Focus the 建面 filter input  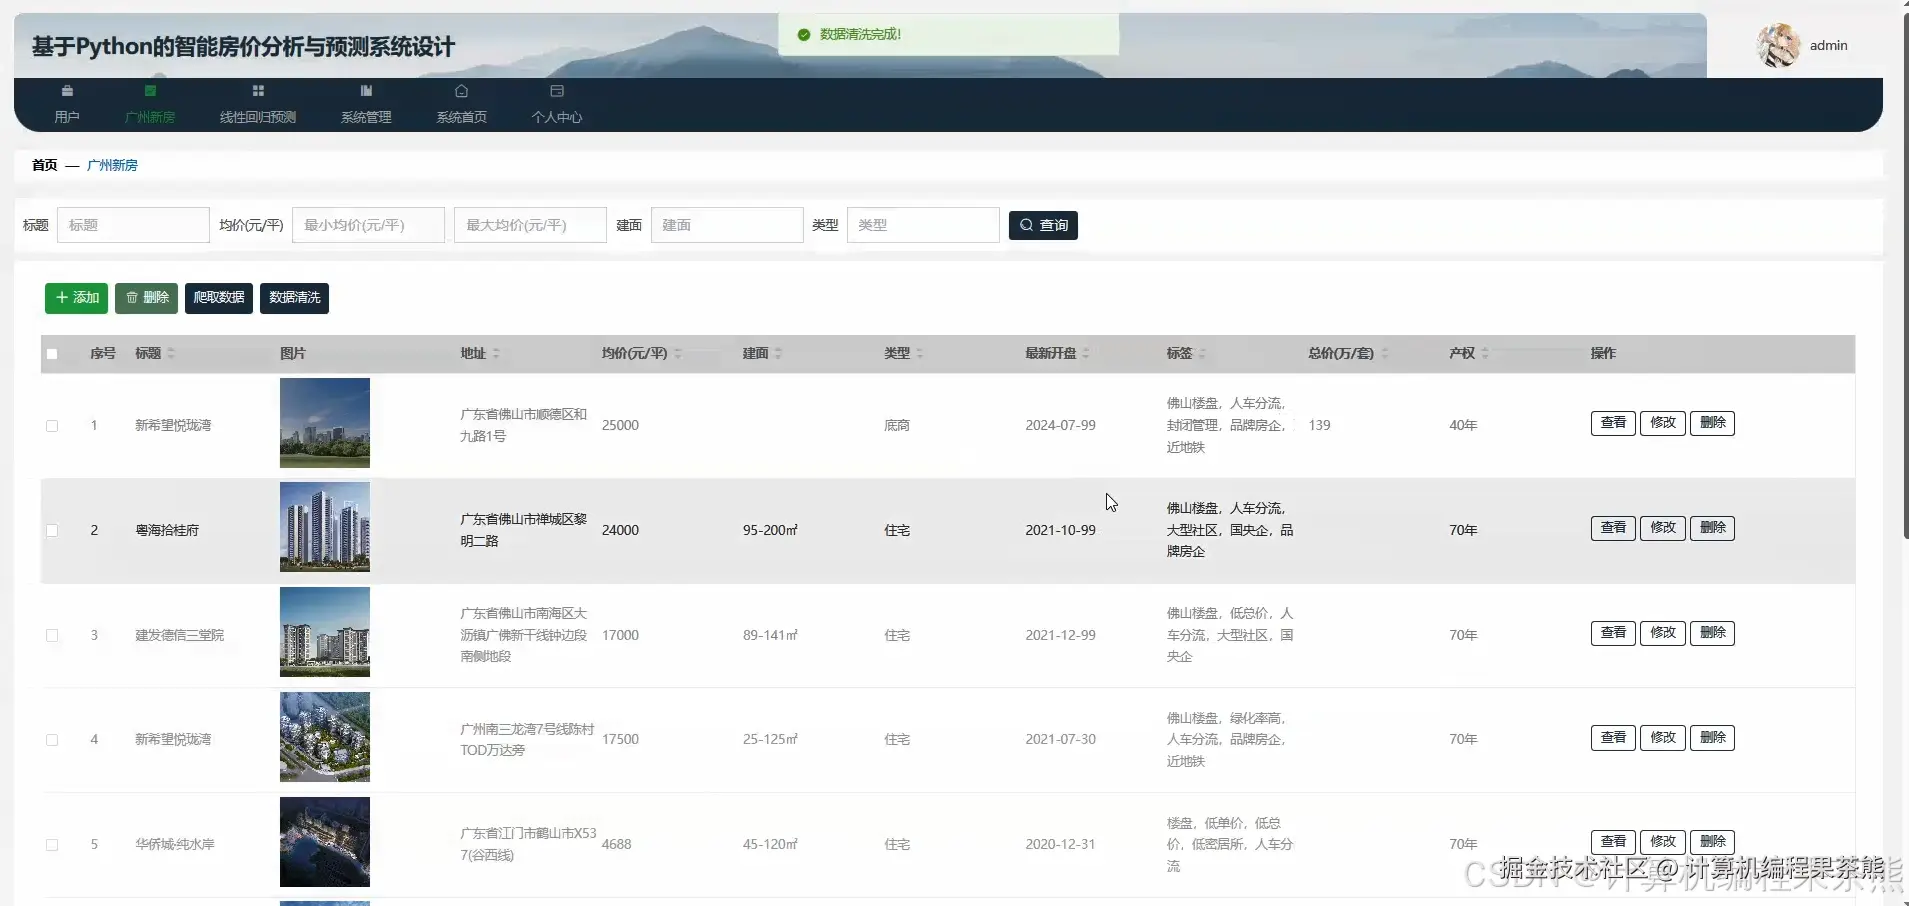(x=727, y=226)
